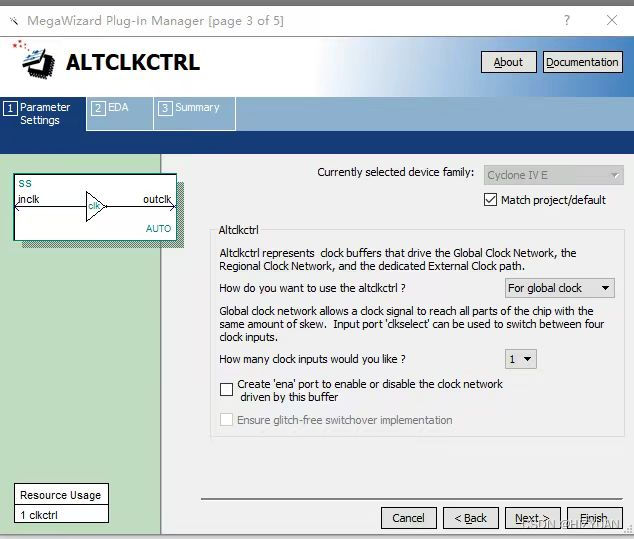Click the 'Altclkctrl' group box title
Viewport: 634px width, 539px height.
coord(238,230)
